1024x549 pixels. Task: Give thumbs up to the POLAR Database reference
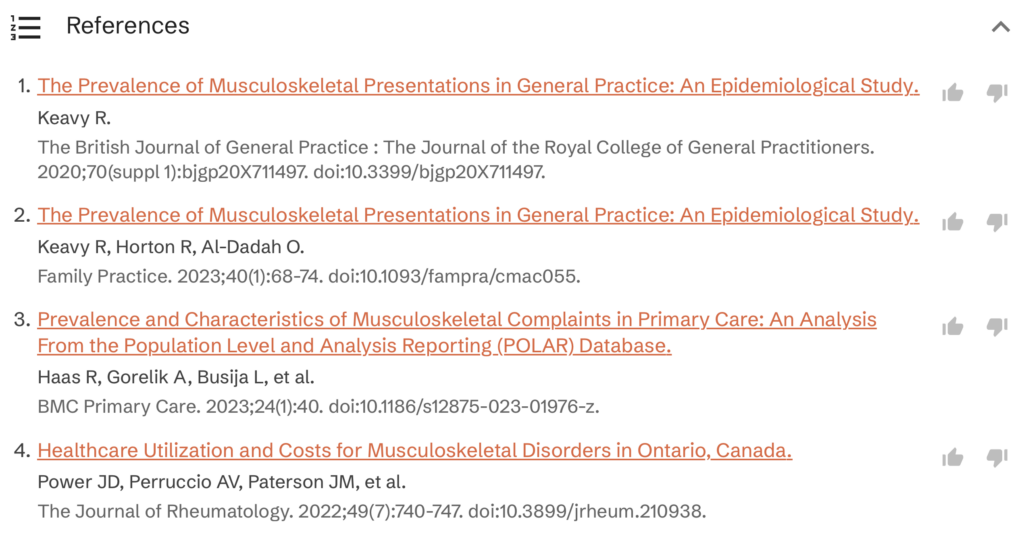point(953,326)
